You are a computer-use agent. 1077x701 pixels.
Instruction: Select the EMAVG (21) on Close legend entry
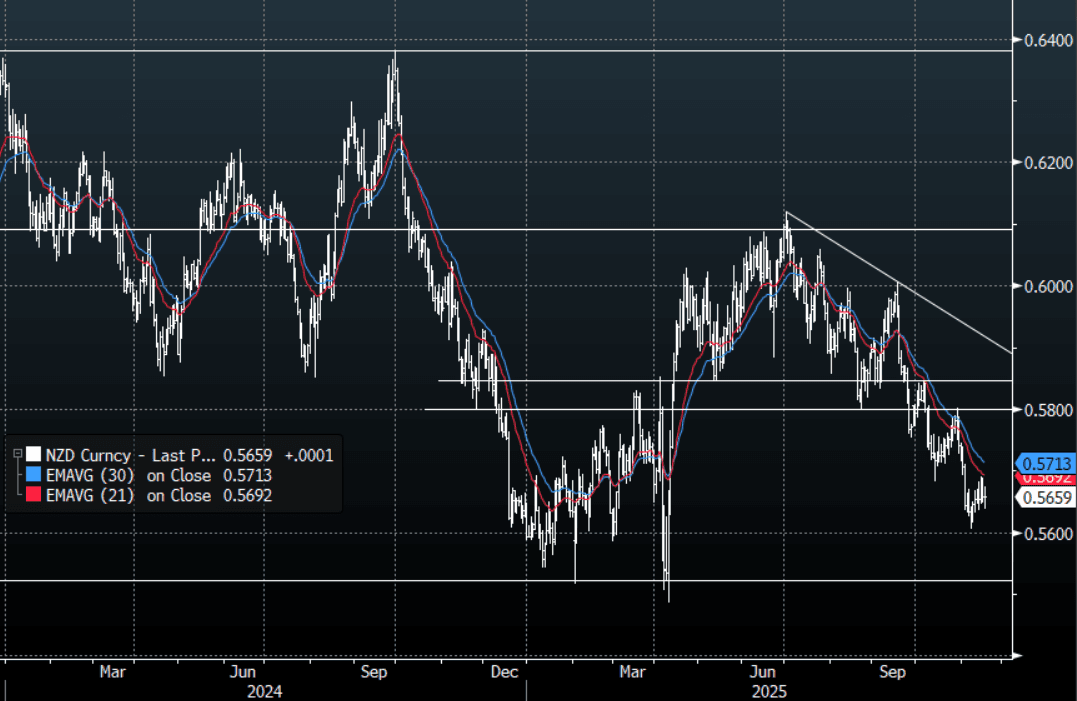[x=128, y=495]
